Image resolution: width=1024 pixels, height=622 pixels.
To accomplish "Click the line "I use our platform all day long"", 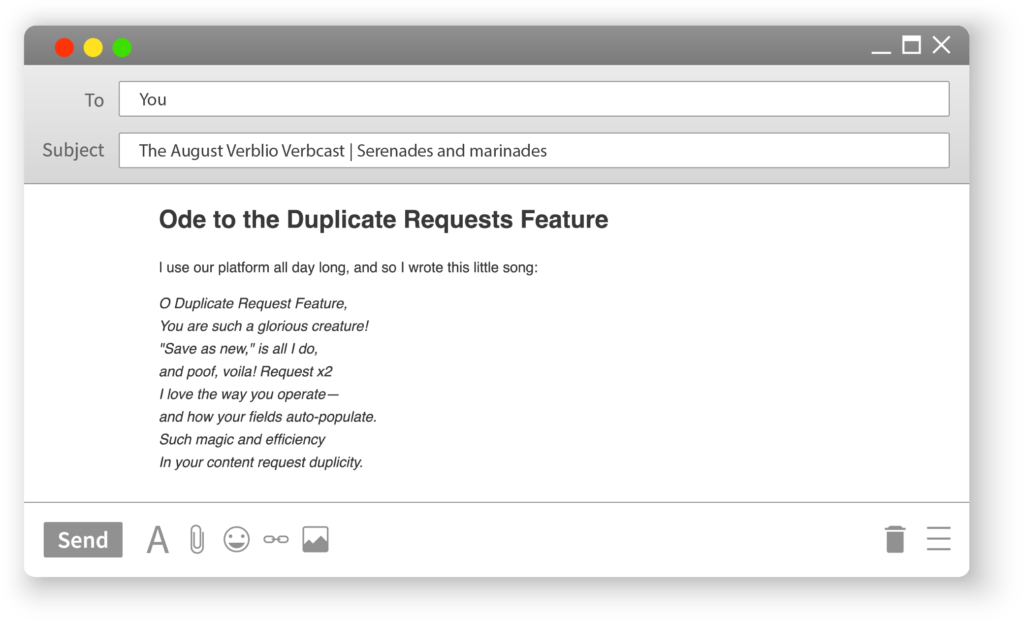I will click(x=348, y=268).
